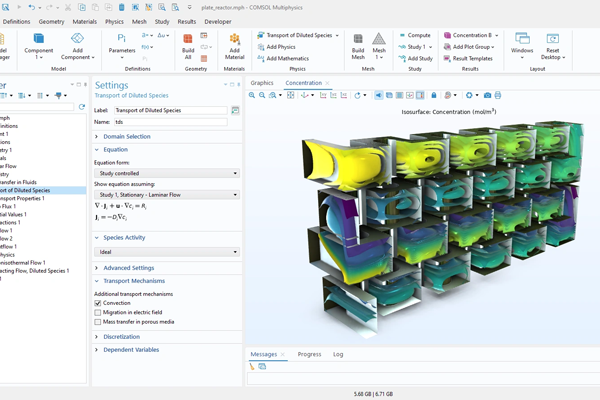The image size is (600, 400).
Task: Enable Mass transfer in porous media
Action: [98, 322]
